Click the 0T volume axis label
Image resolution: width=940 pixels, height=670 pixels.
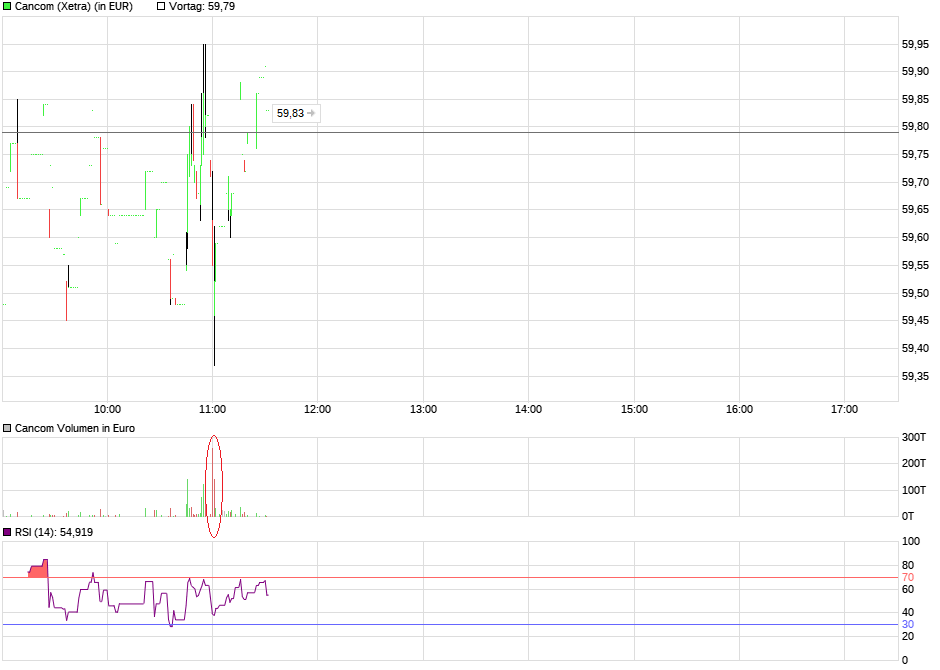pos(908,517)
